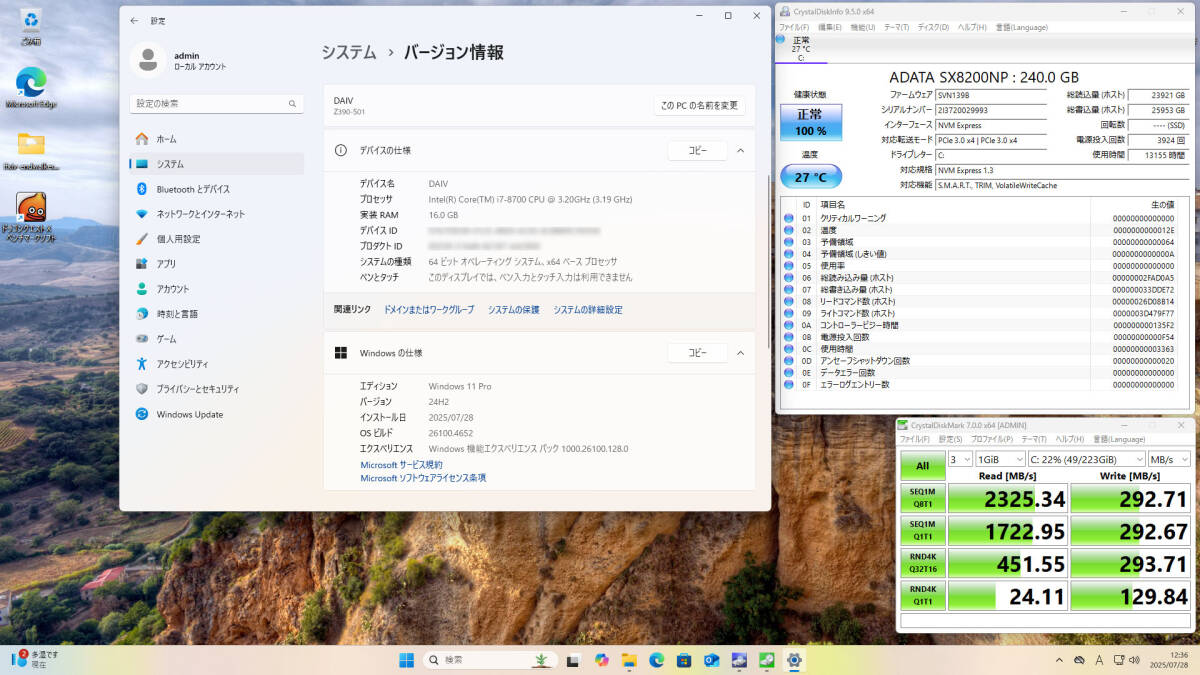Open the clock showing 12:36 on taskbar
Image resolution: width=1200 pixels, height=675 pixels.
pyautogui.click(x=1167, y=660)
